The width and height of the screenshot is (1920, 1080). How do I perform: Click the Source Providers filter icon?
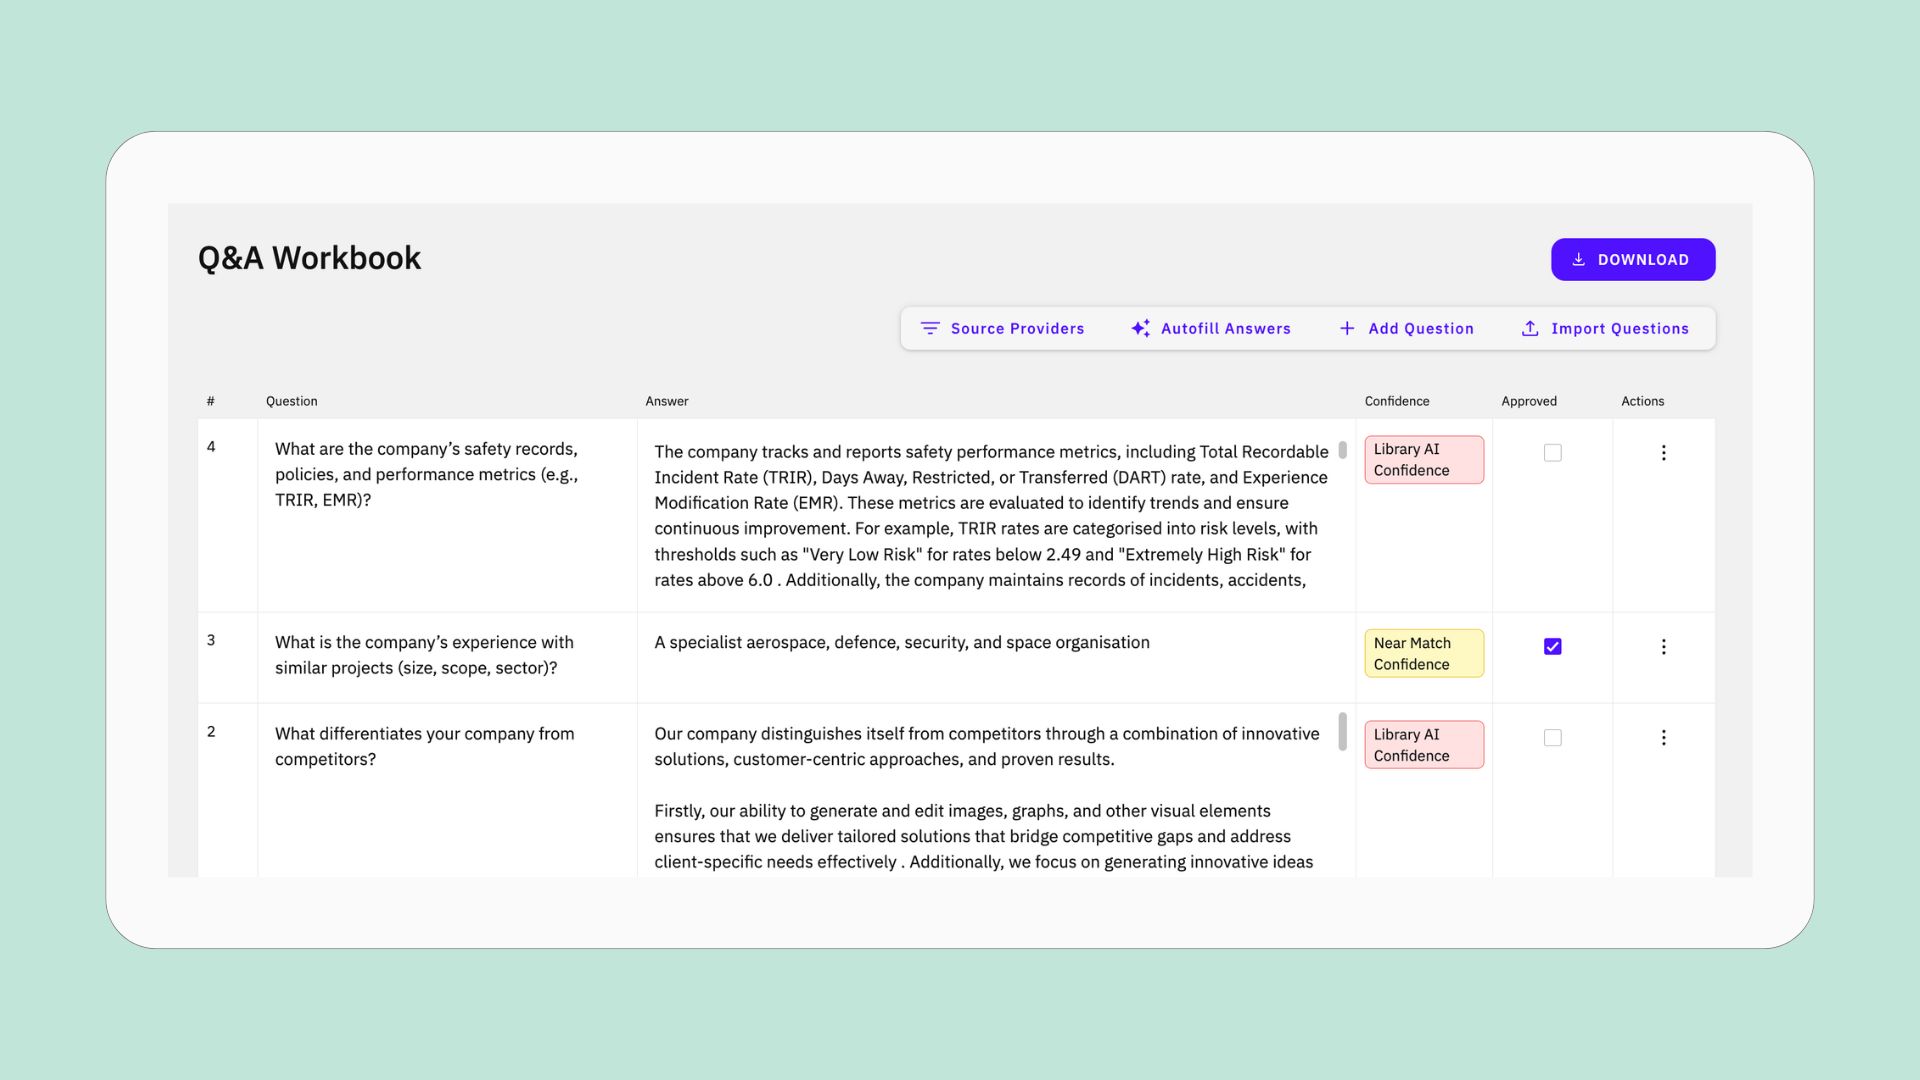(x=930, y=328)
